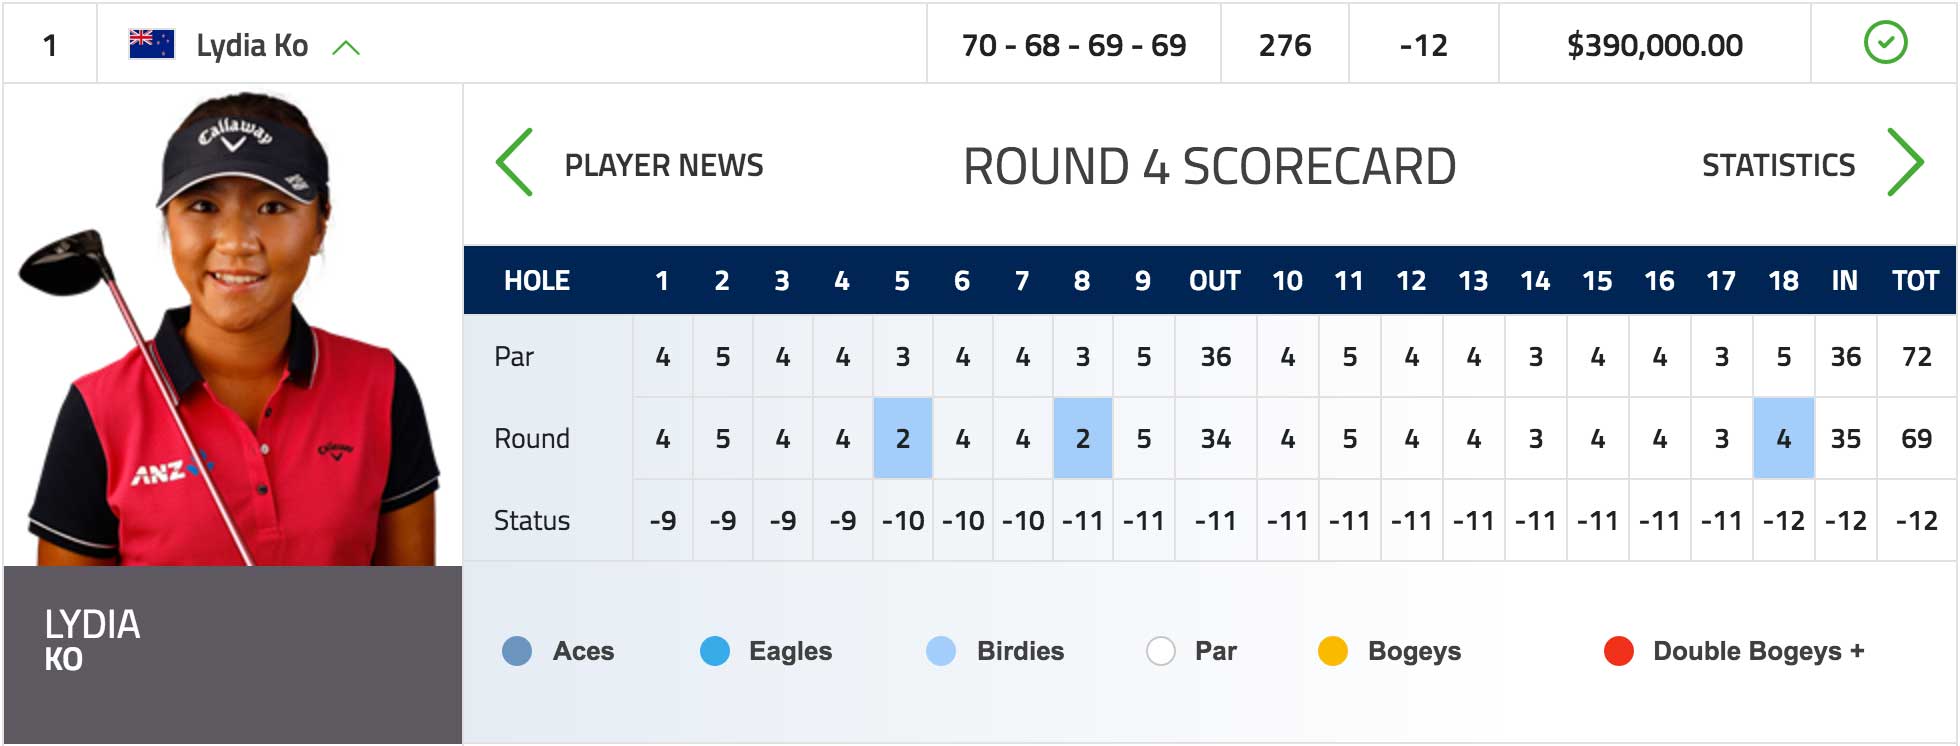Click the left green arrow beside Player News
Image resolution: width=1960 pixels, height=746 pixels.
[515, 162]
